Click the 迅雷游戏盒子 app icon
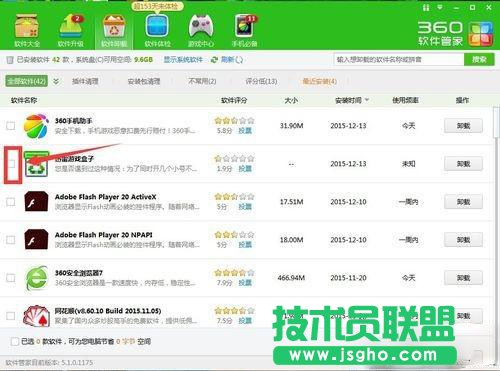 tap(36, 164)
